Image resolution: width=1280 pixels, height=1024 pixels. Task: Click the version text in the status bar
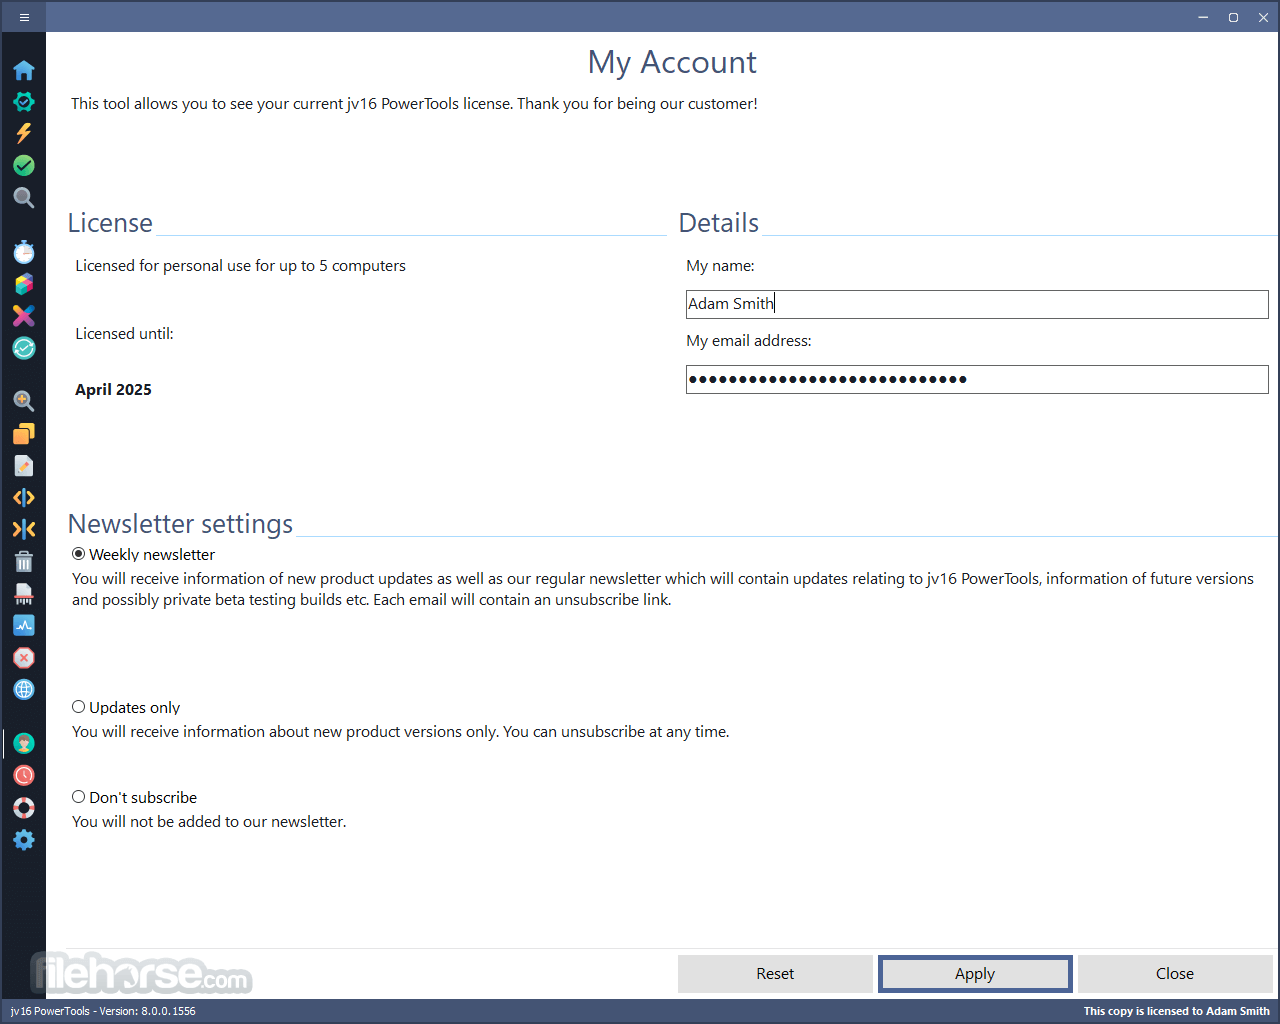click(103, 1011)
